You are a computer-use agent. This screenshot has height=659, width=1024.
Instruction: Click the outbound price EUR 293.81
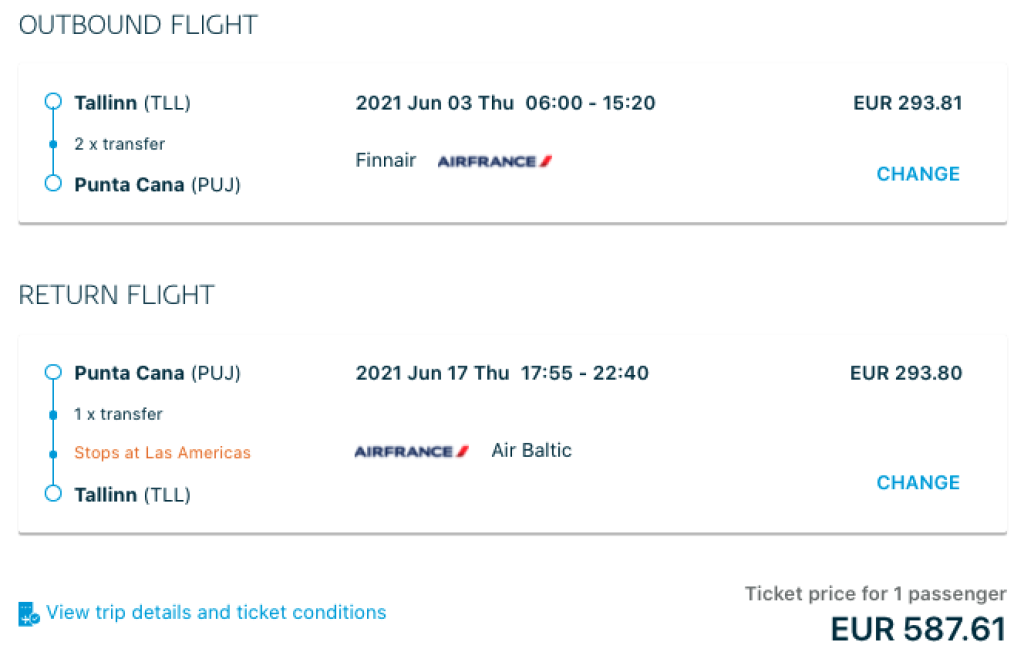pos(907,103)
